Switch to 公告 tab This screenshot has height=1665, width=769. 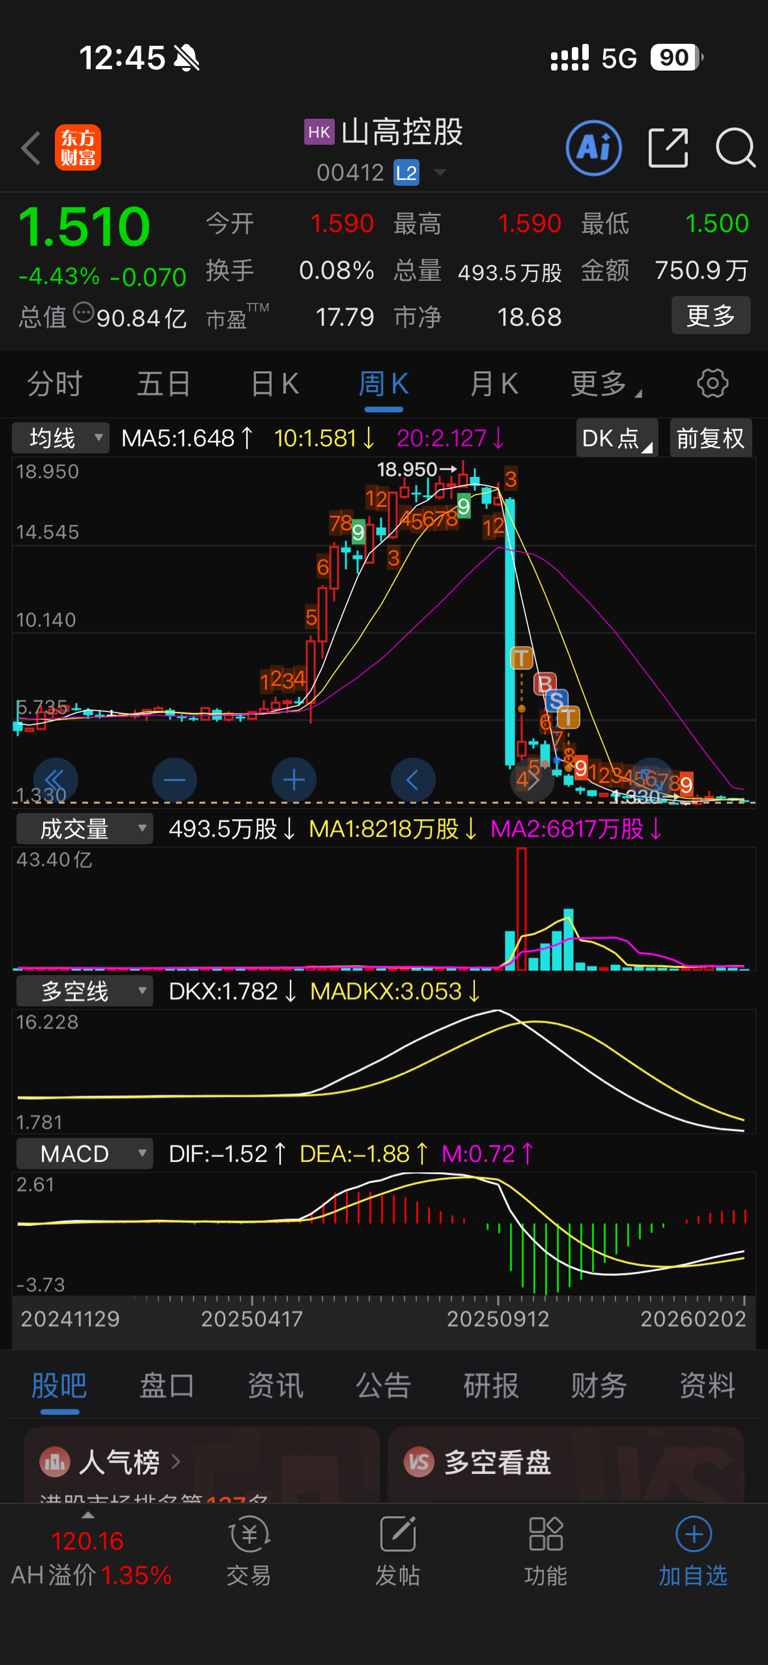384,1385
